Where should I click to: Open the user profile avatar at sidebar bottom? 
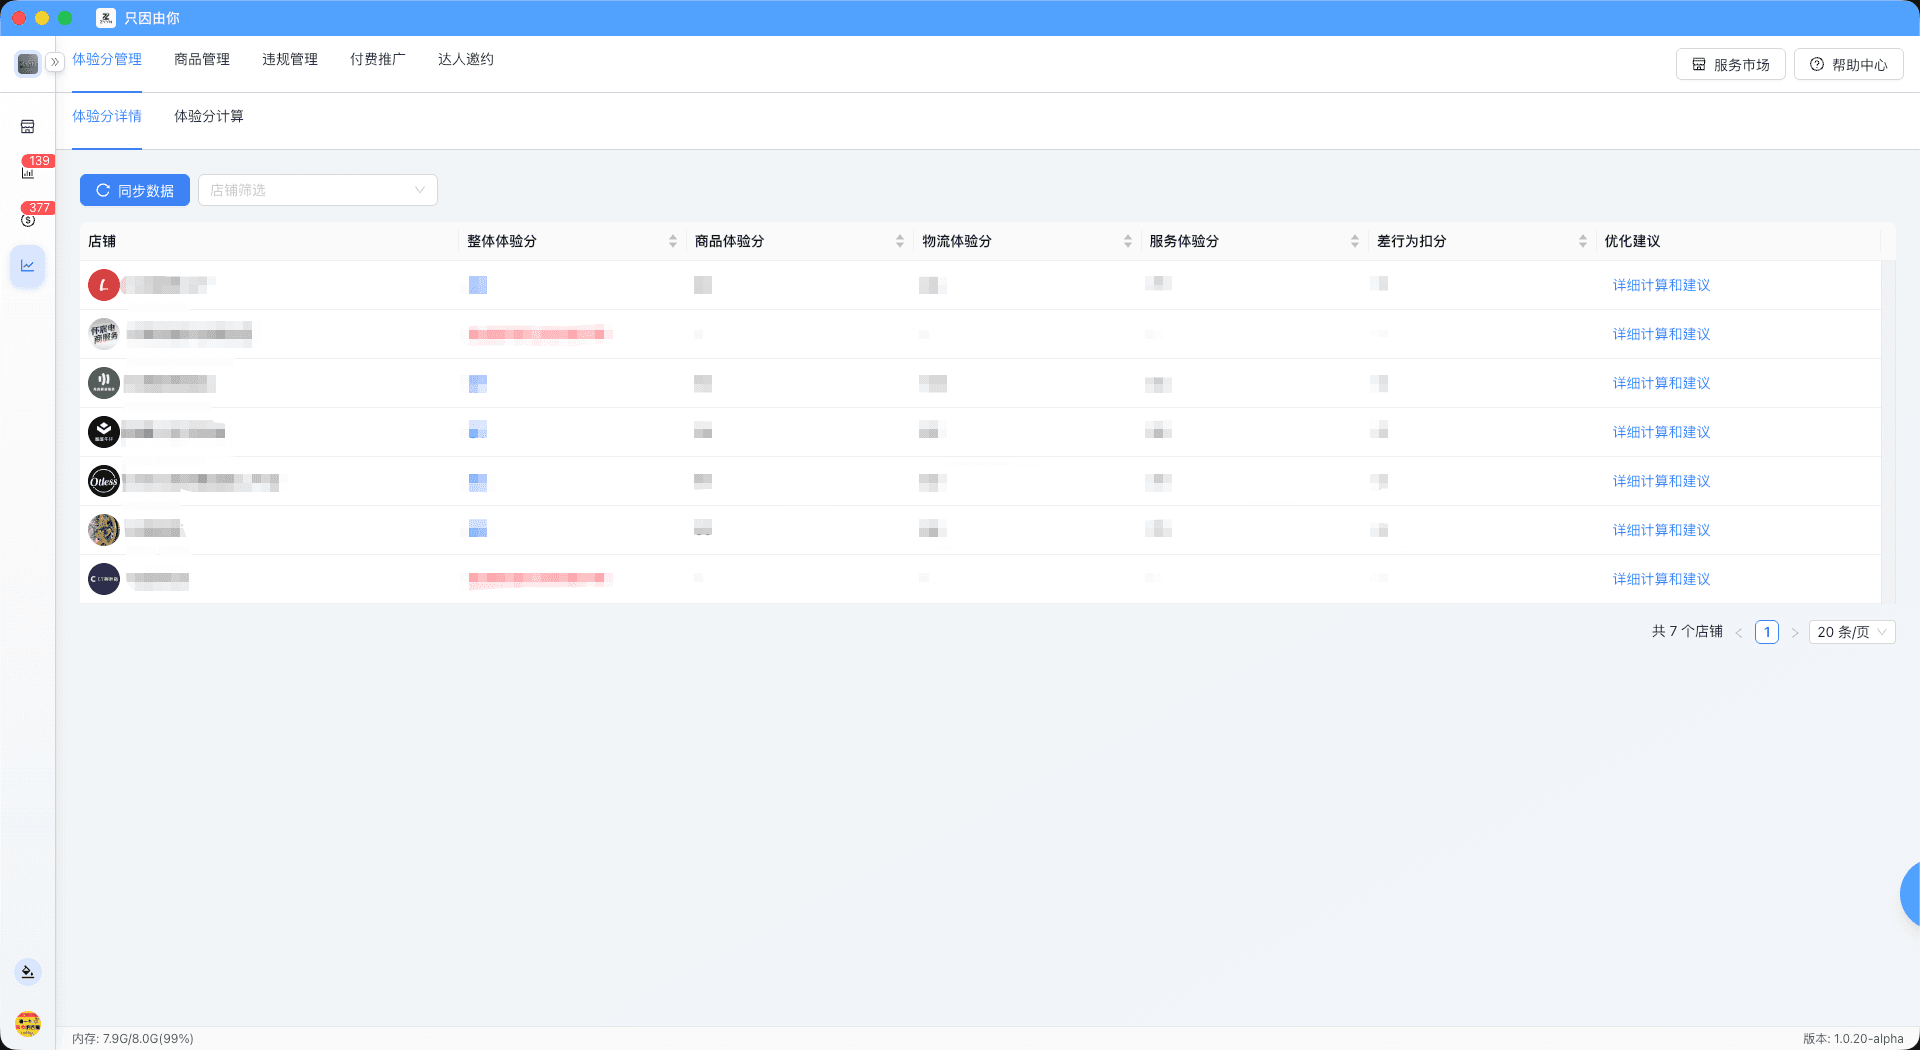coord(28,1024)
